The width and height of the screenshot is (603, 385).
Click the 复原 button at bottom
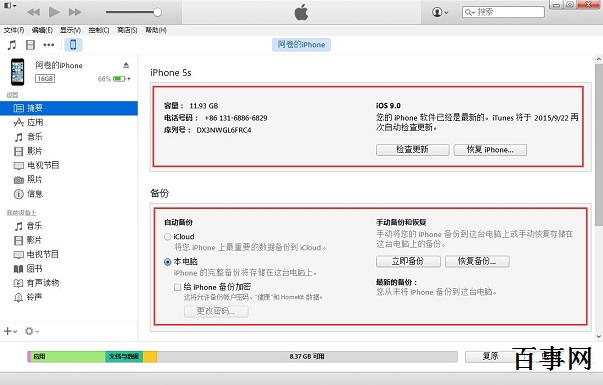click(x=491, y=356)
